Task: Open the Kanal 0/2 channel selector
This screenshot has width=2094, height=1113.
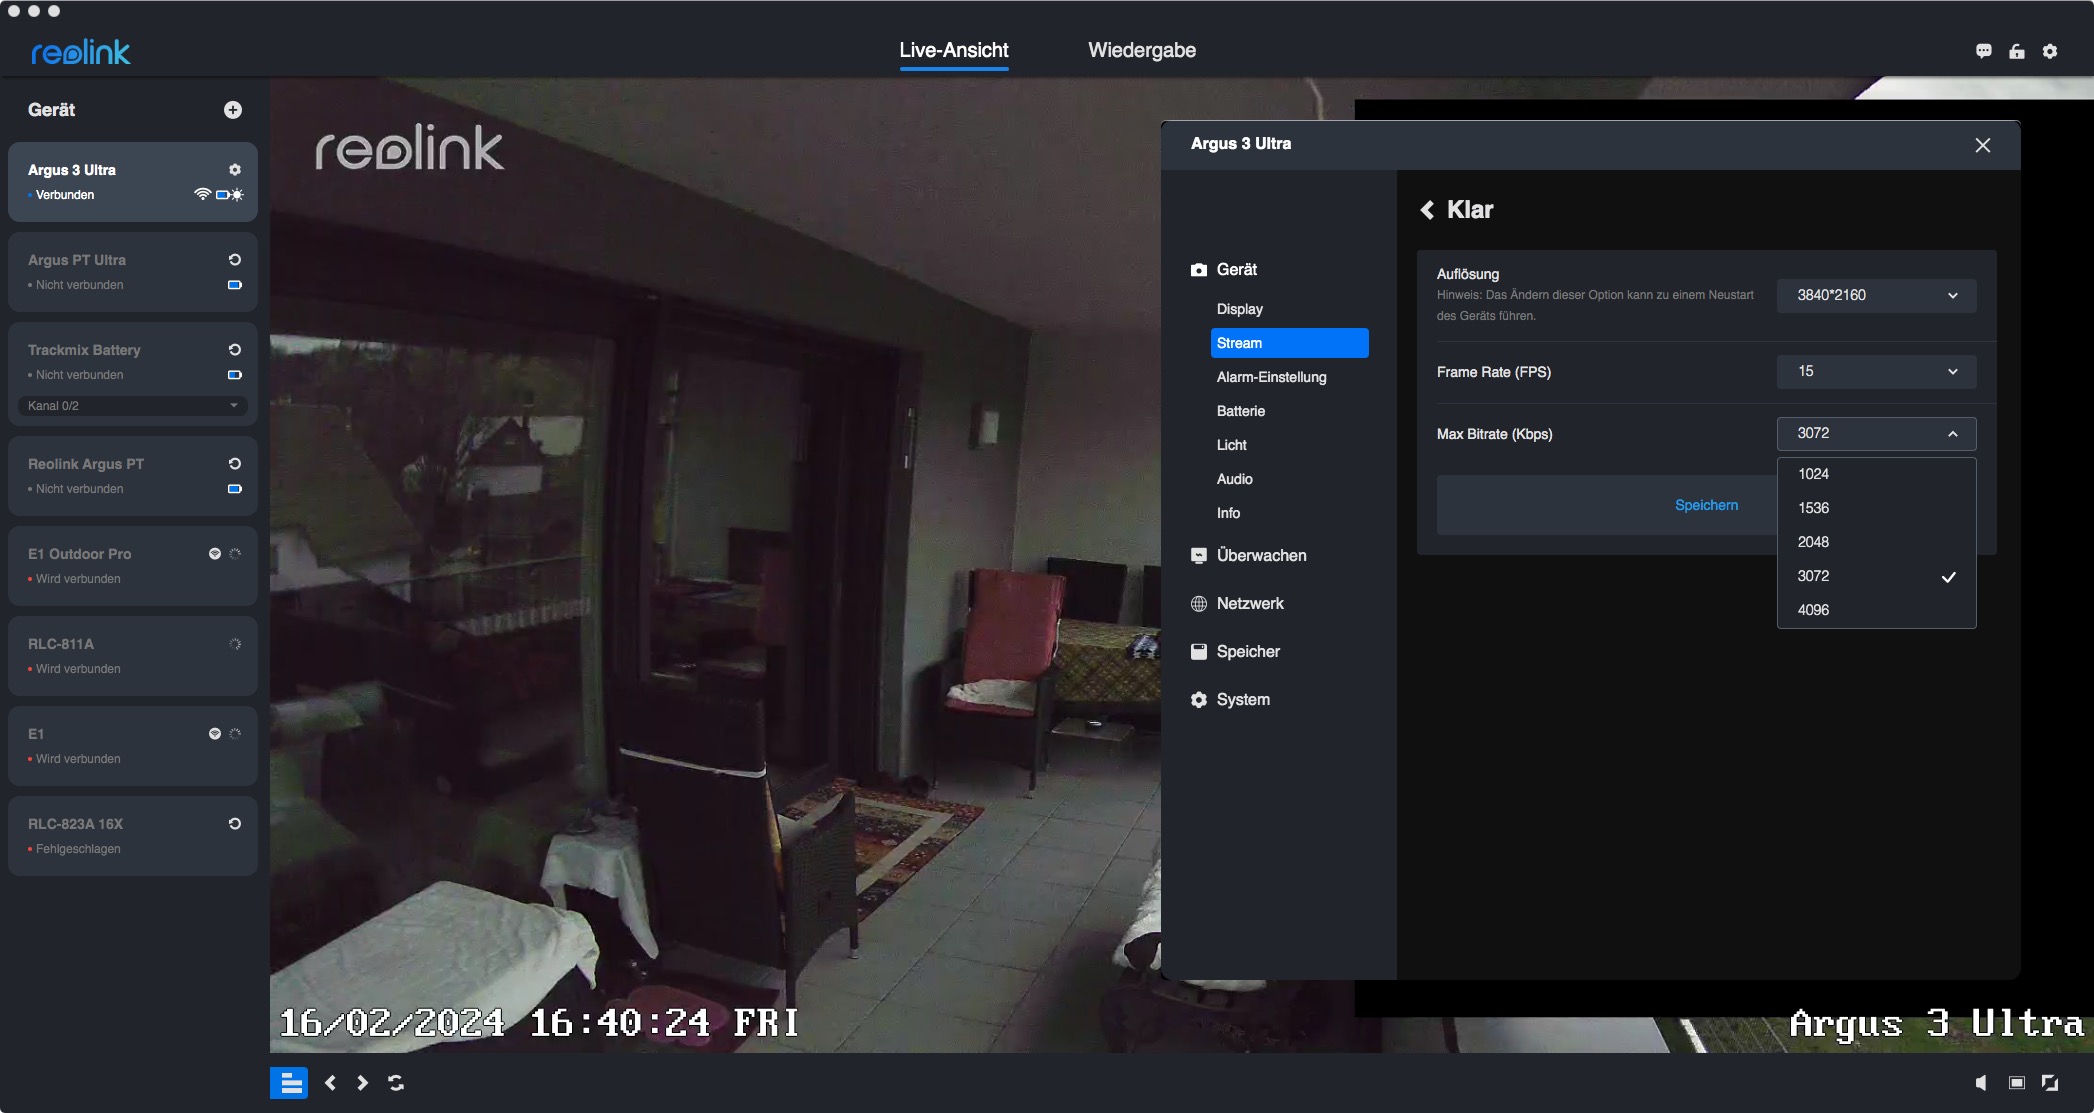Action: click(x=132, y=406)
